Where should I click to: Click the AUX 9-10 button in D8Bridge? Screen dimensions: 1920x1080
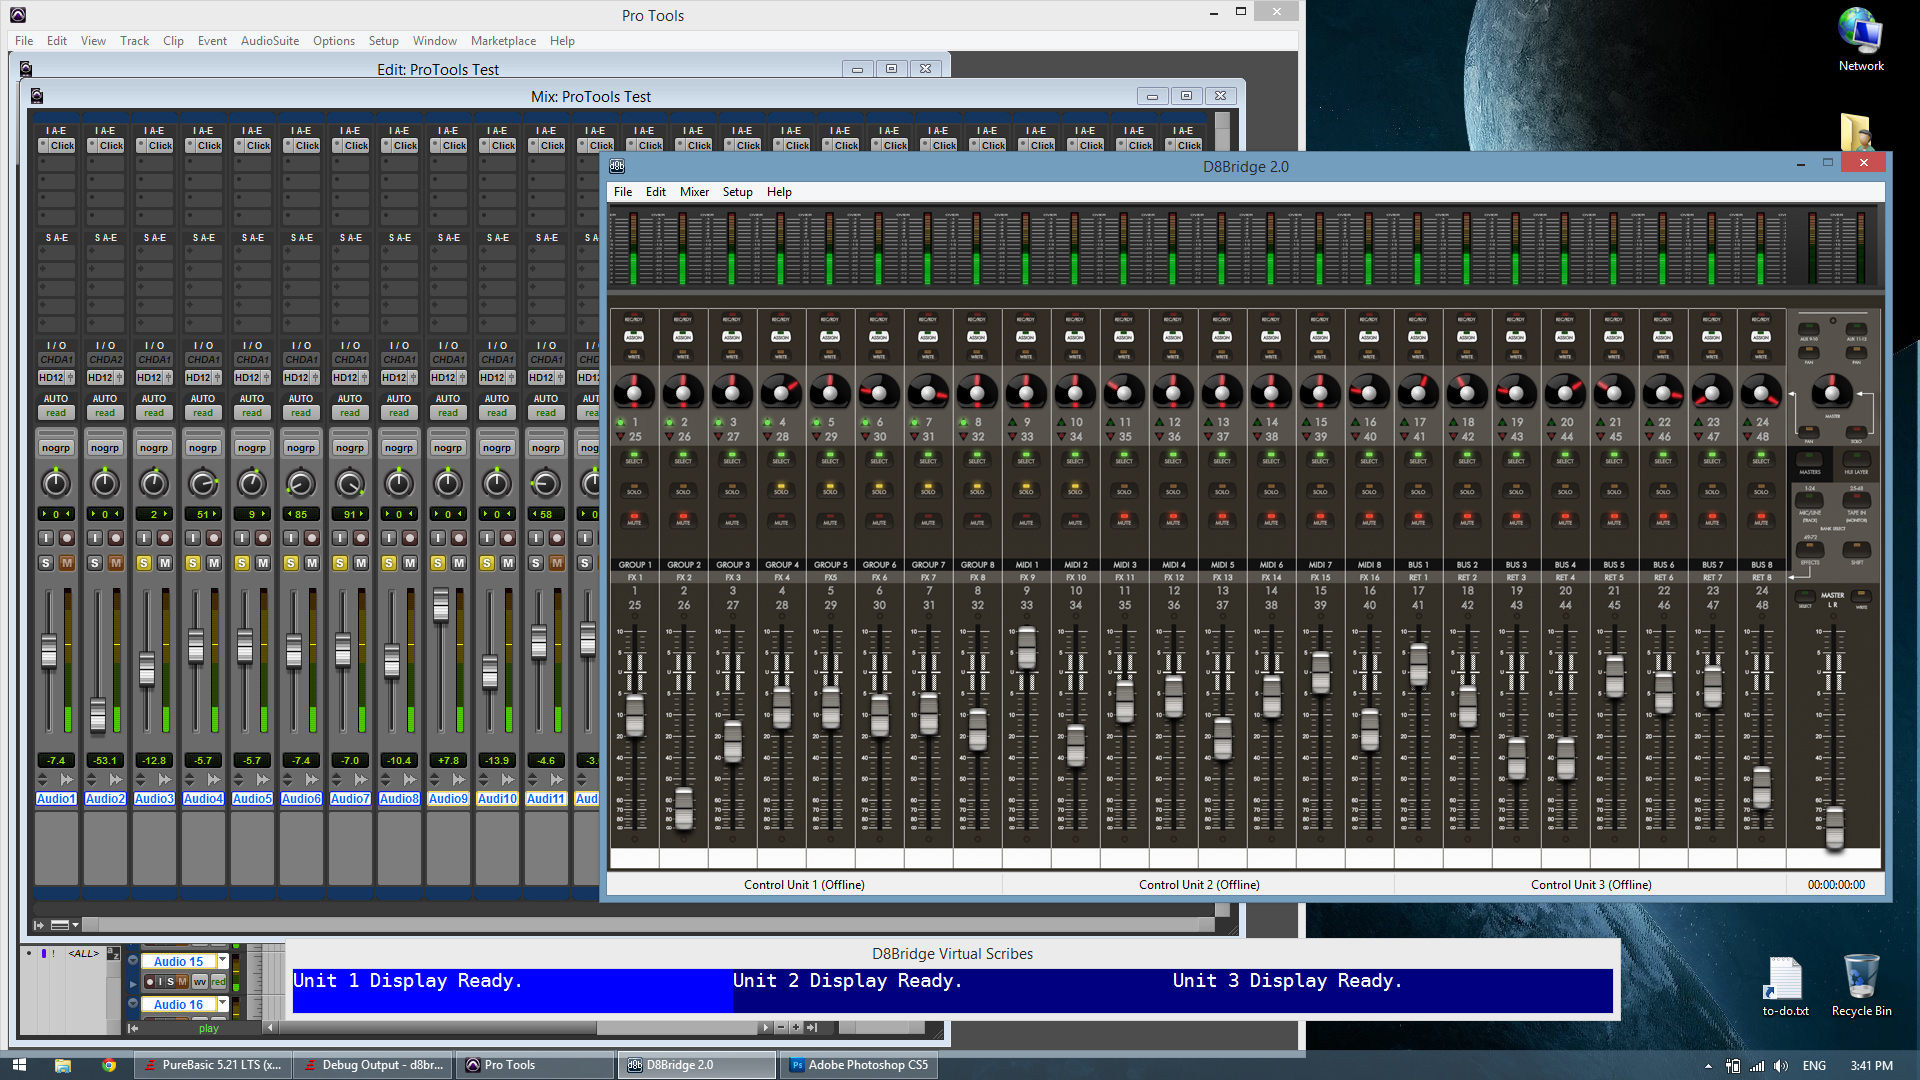(1809, 329)
